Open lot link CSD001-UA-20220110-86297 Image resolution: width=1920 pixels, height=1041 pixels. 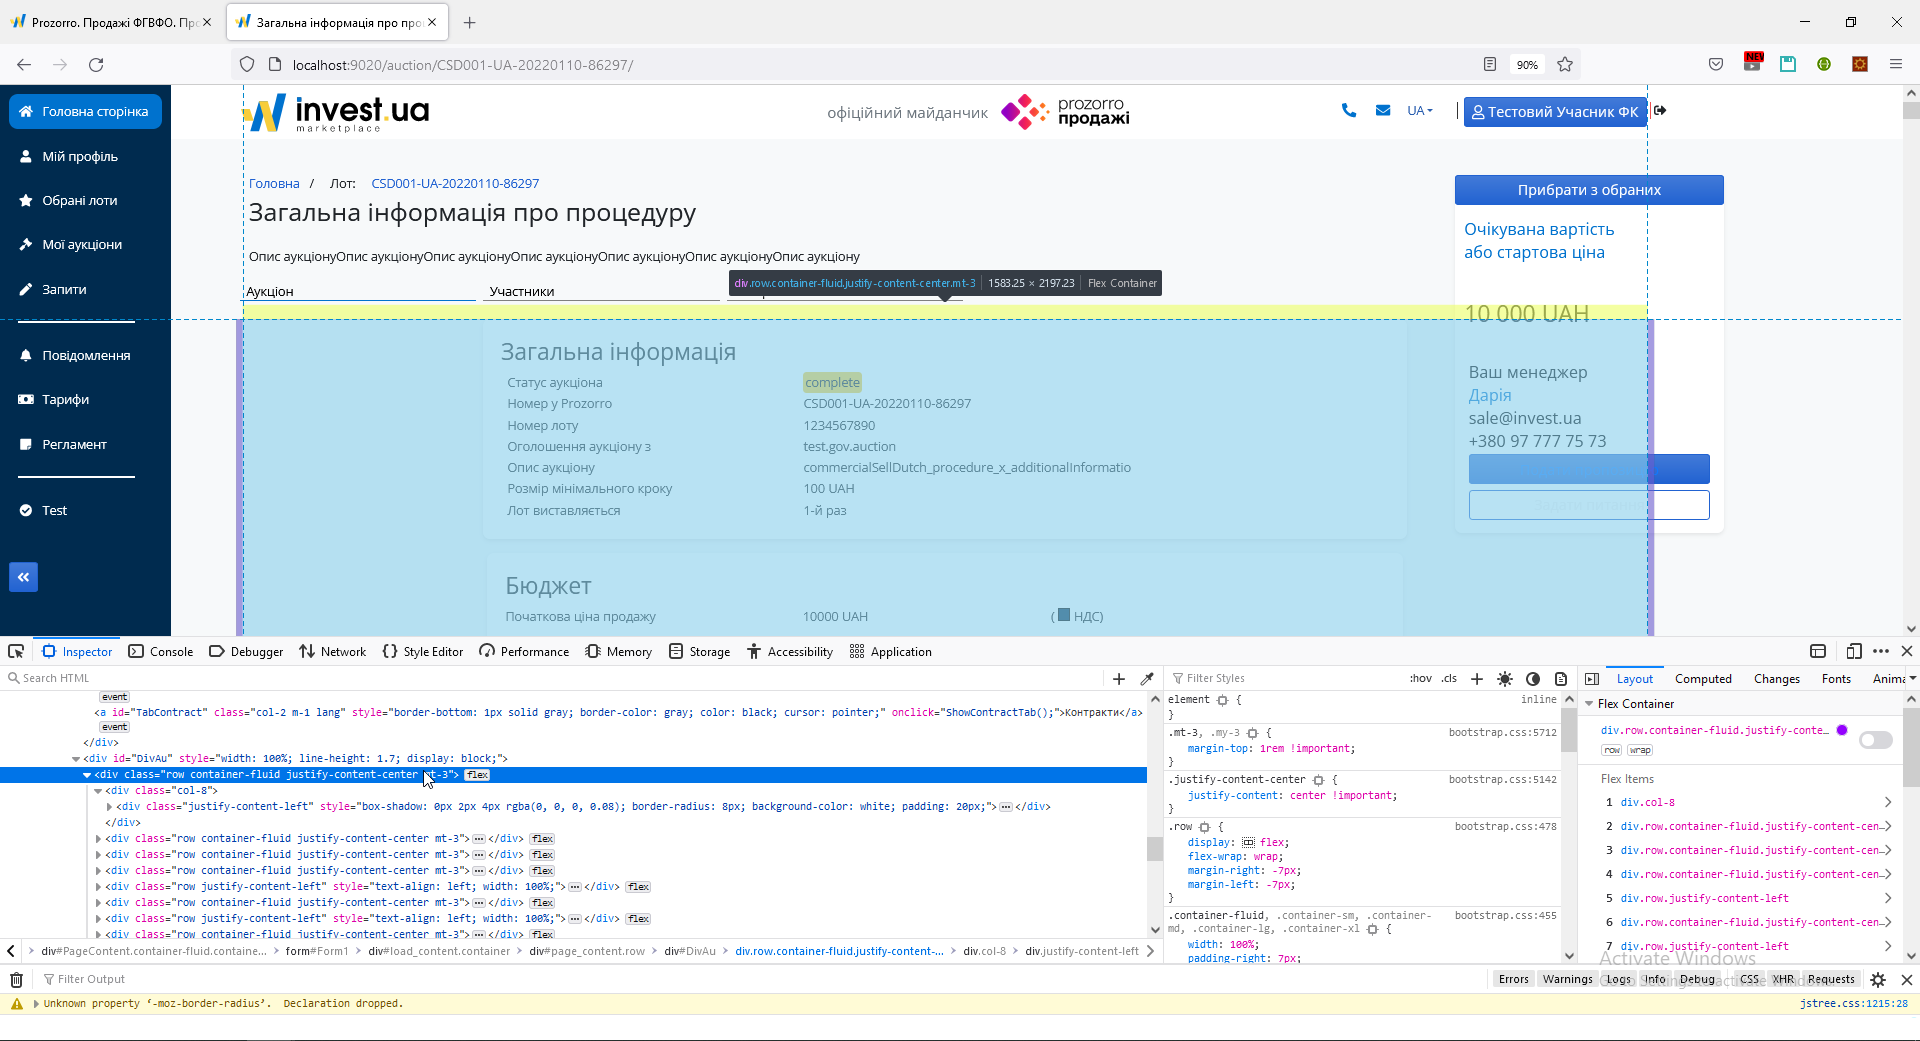(x=455, y=184)
